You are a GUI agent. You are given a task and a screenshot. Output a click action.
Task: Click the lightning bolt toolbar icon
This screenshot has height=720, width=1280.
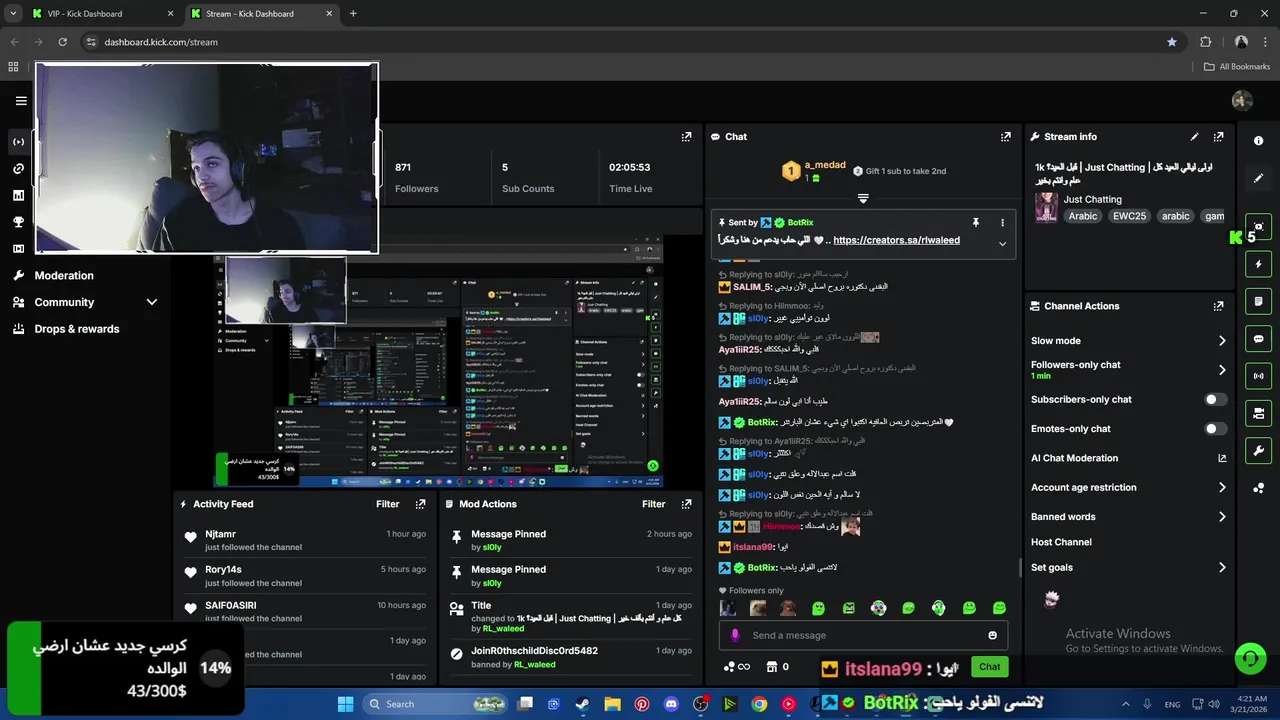click(1258, 264)
